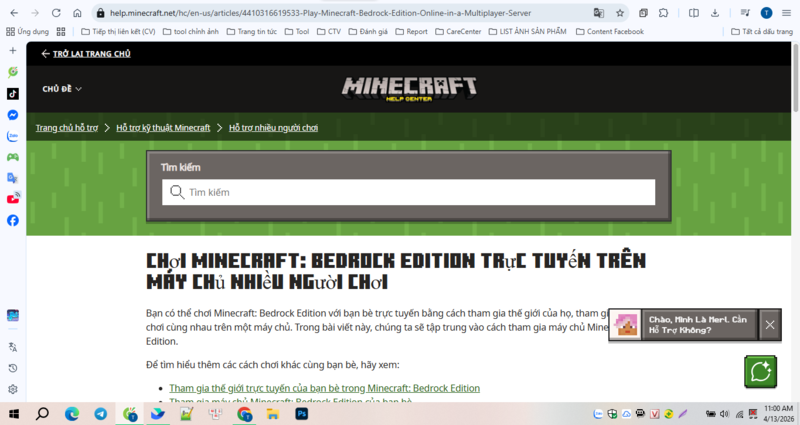Open Messenger from the browser sidebar
Viewport: 800px width, 425px height.
(13, 115)
